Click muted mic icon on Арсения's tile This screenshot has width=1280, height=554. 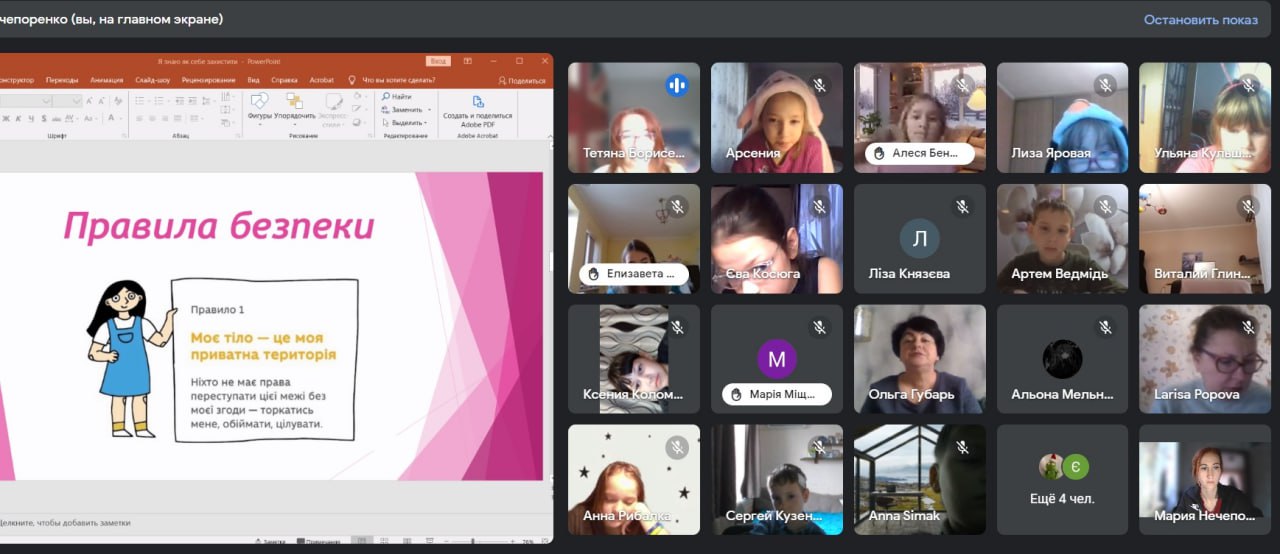point(820,85)
